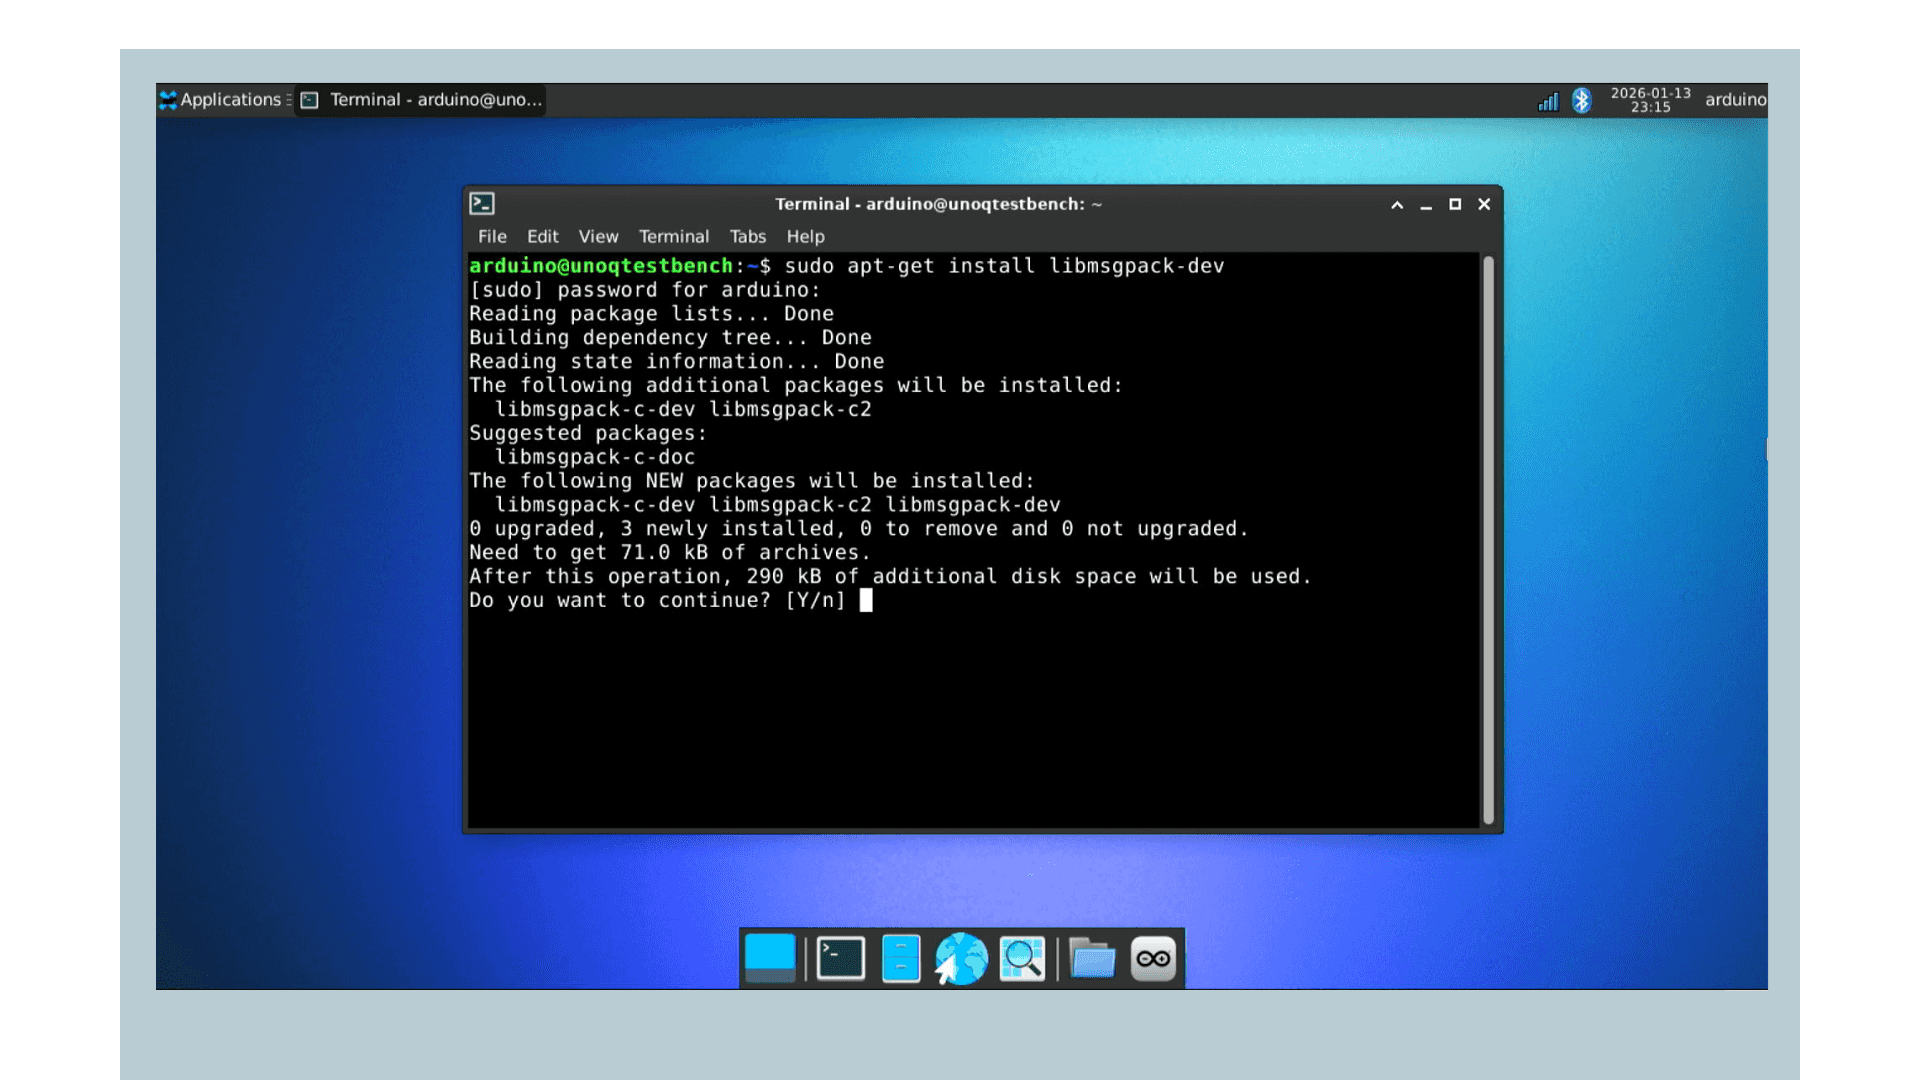Minimize the terminal window
Viewport: 1920px width, 1080px height.
(1426, 205)
